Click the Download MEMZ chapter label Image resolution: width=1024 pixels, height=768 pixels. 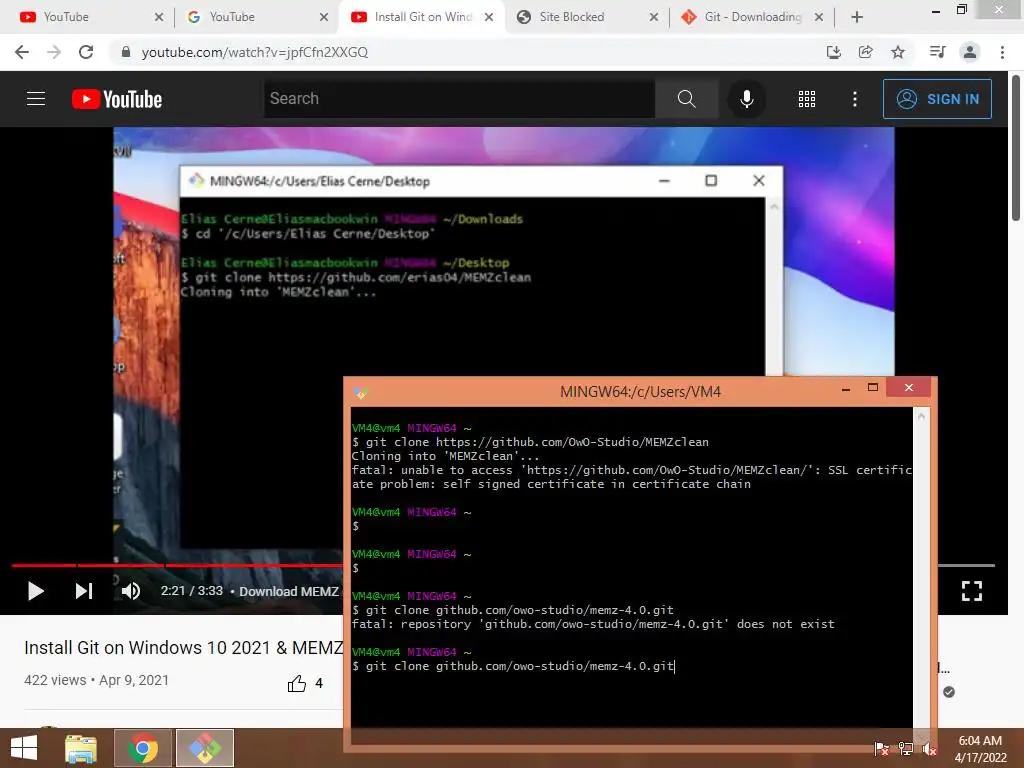click(289, 591)
